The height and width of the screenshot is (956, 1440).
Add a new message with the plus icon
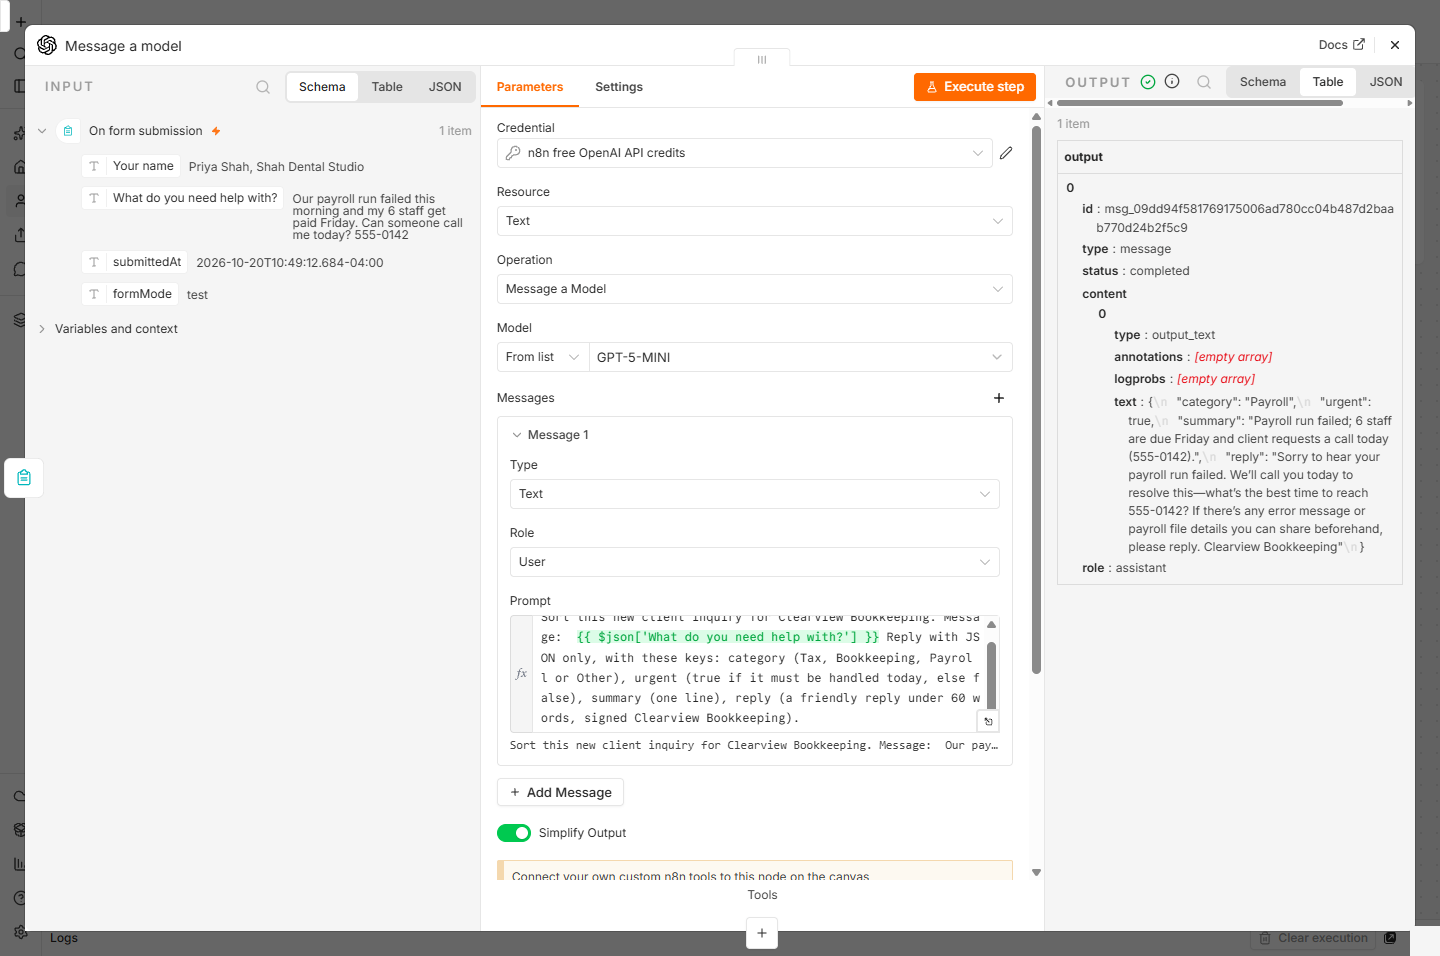pos(999,398)
